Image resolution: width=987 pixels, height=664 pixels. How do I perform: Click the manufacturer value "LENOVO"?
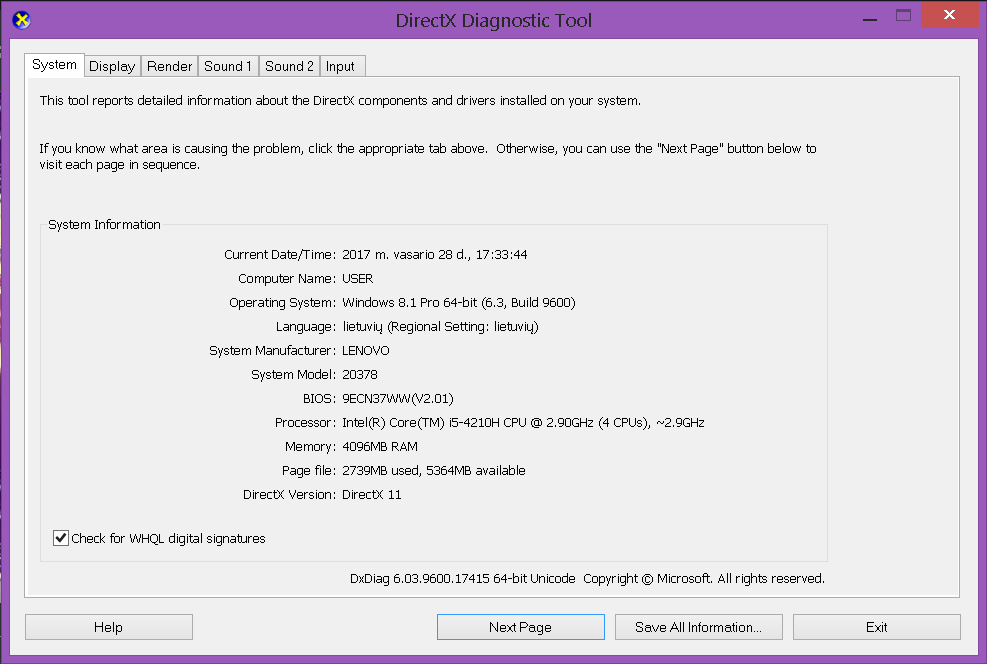pos(366,351)
